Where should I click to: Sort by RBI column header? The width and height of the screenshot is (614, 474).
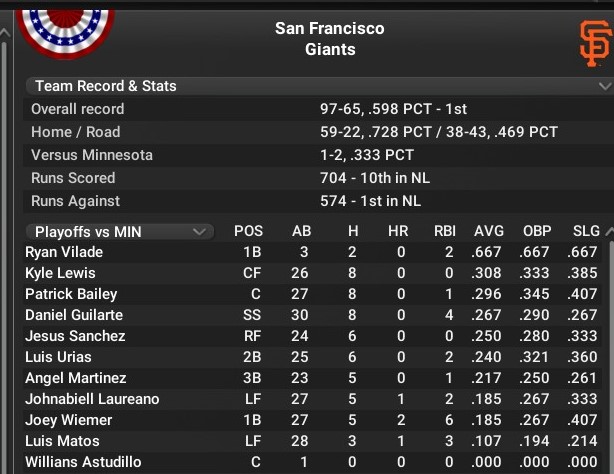[x=445, y=232]
